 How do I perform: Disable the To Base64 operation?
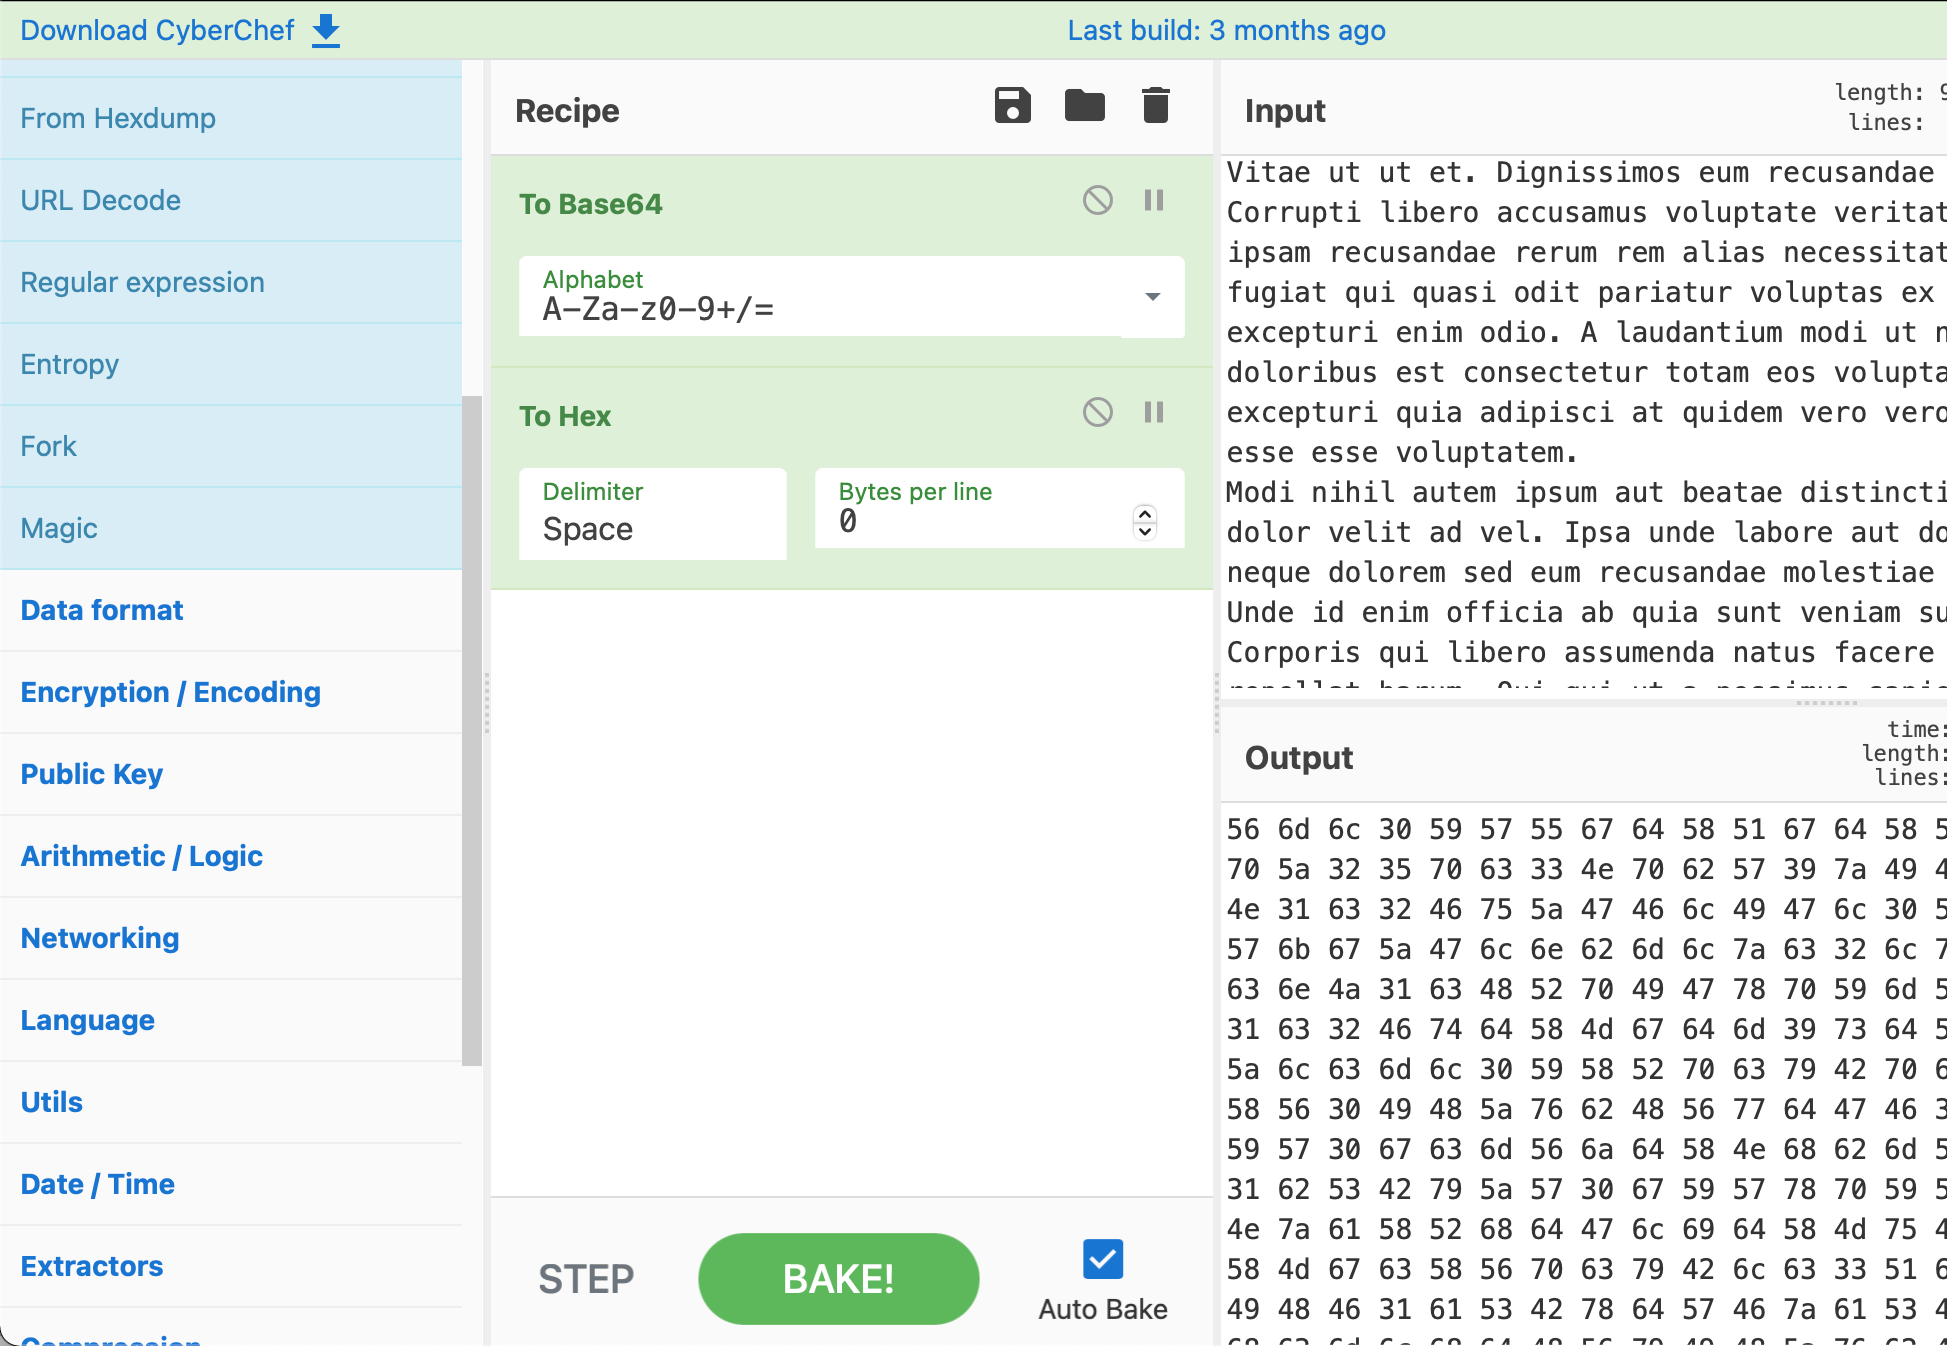click(1097, 201)
